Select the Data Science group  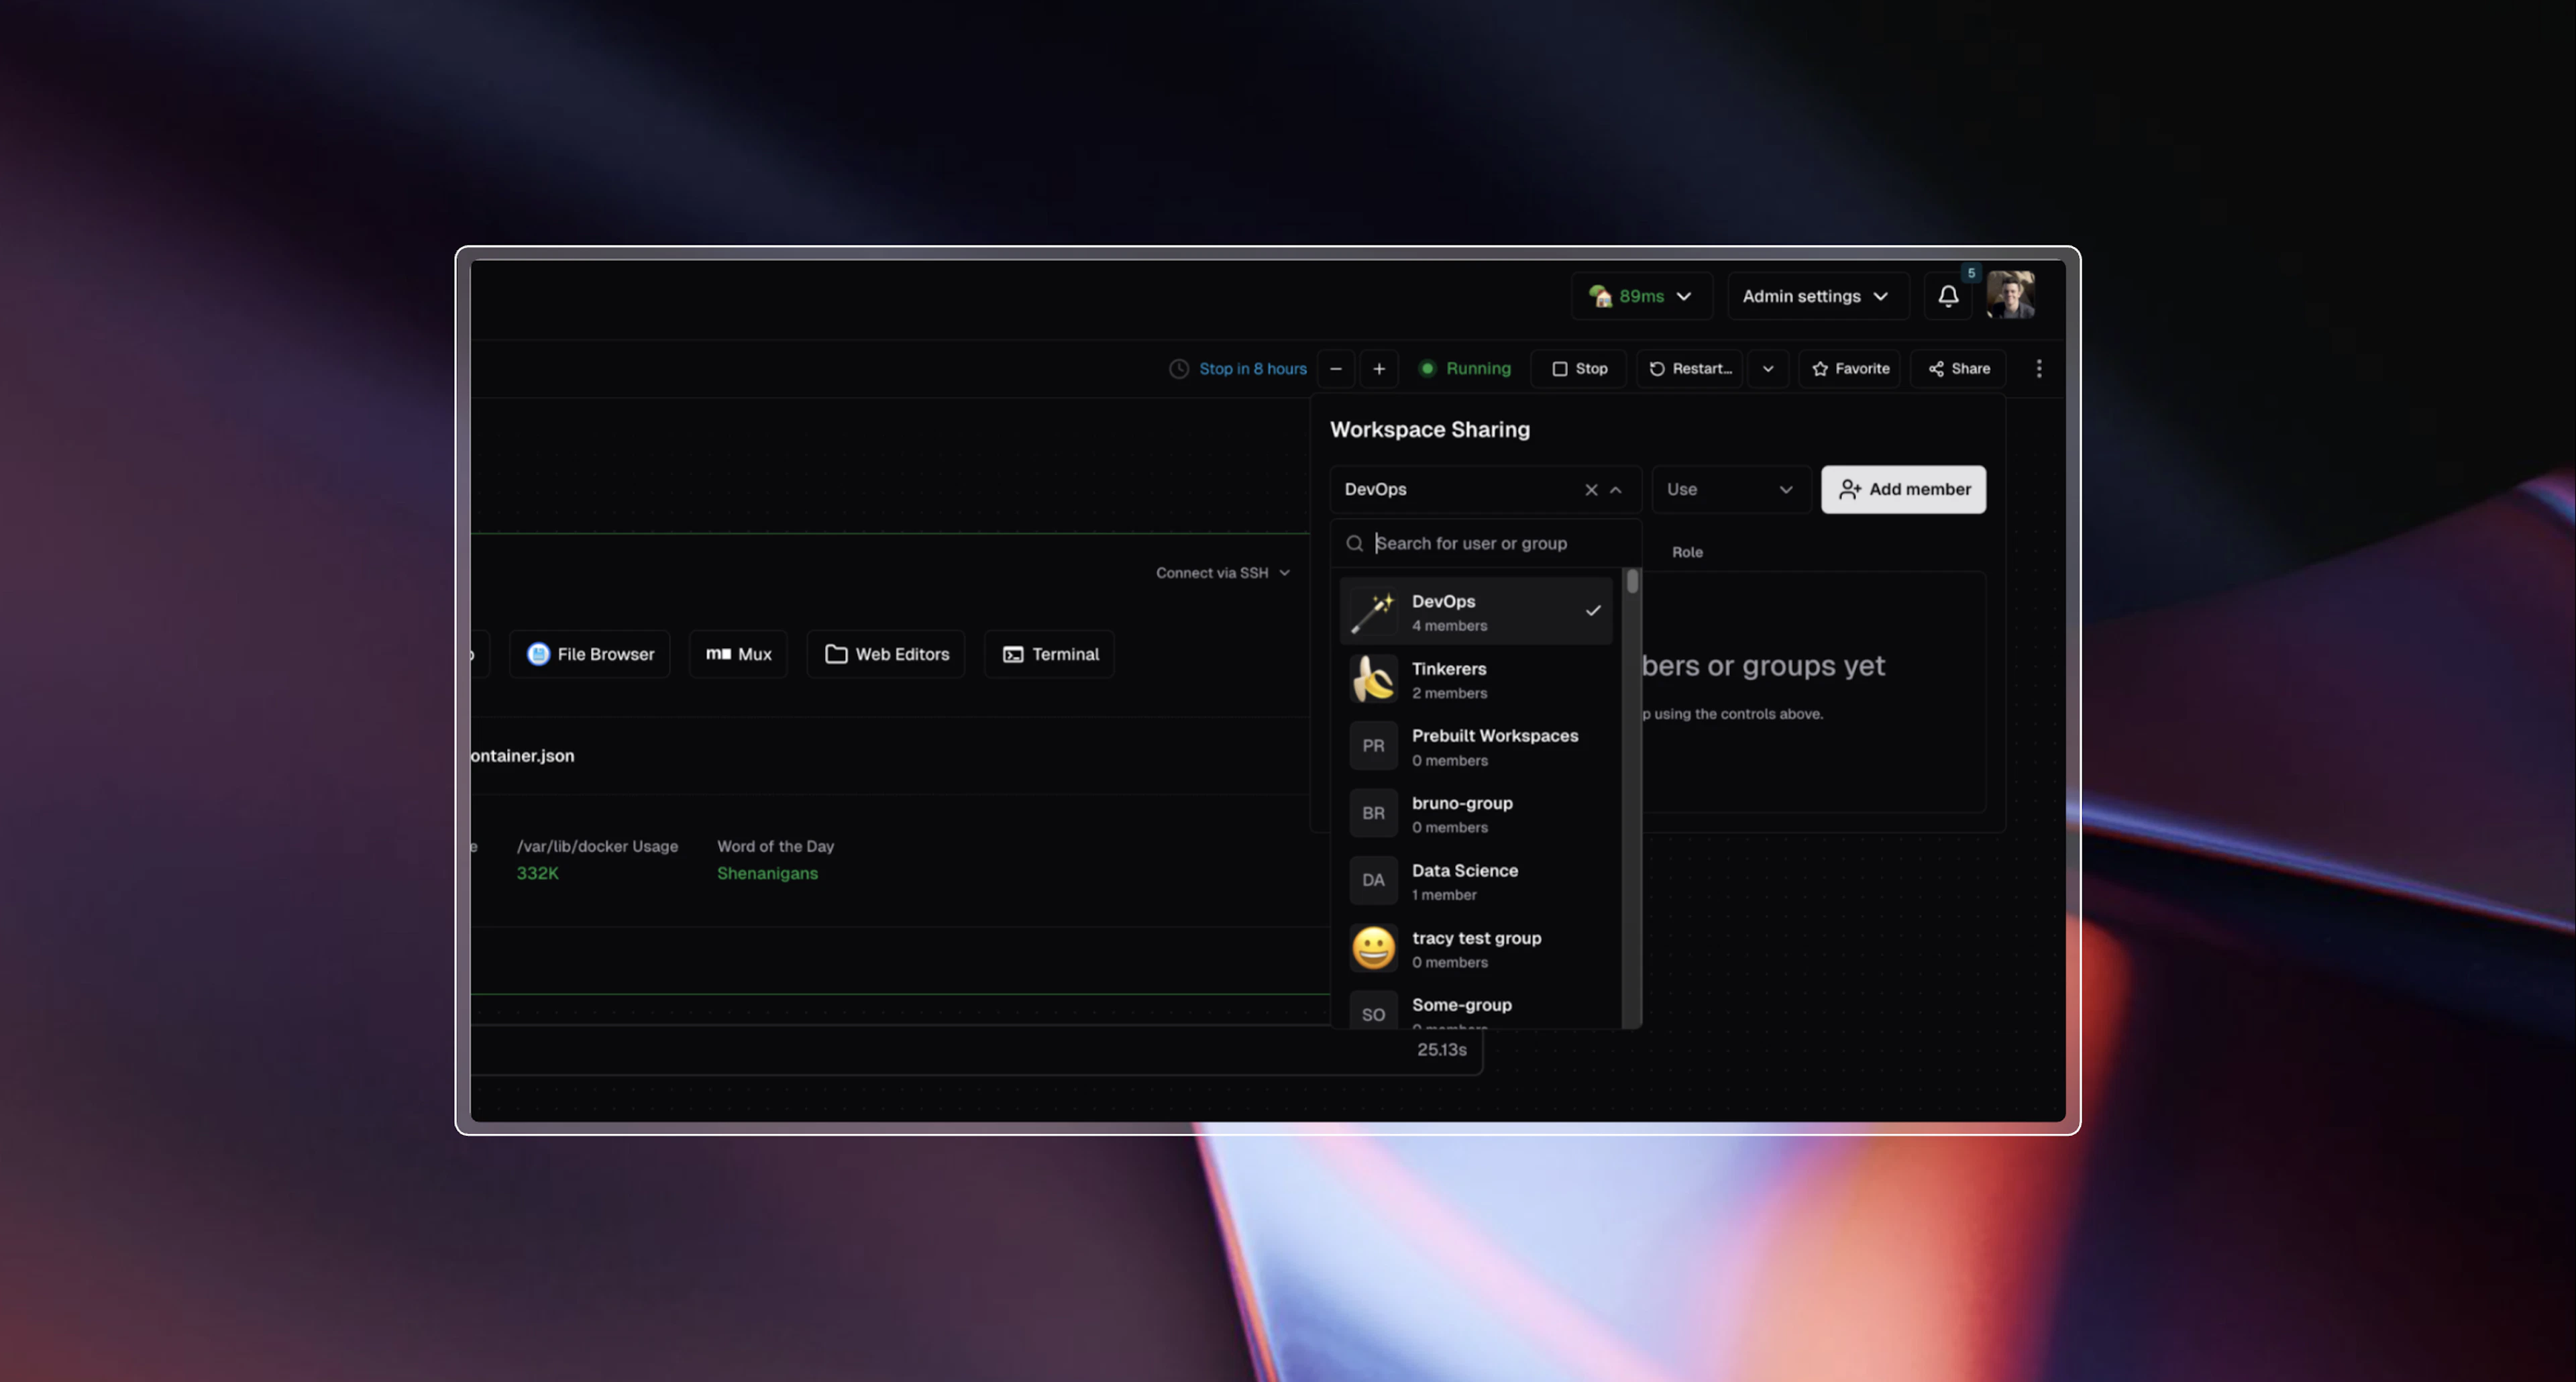pyautogui.click(x=1476, y=881)
